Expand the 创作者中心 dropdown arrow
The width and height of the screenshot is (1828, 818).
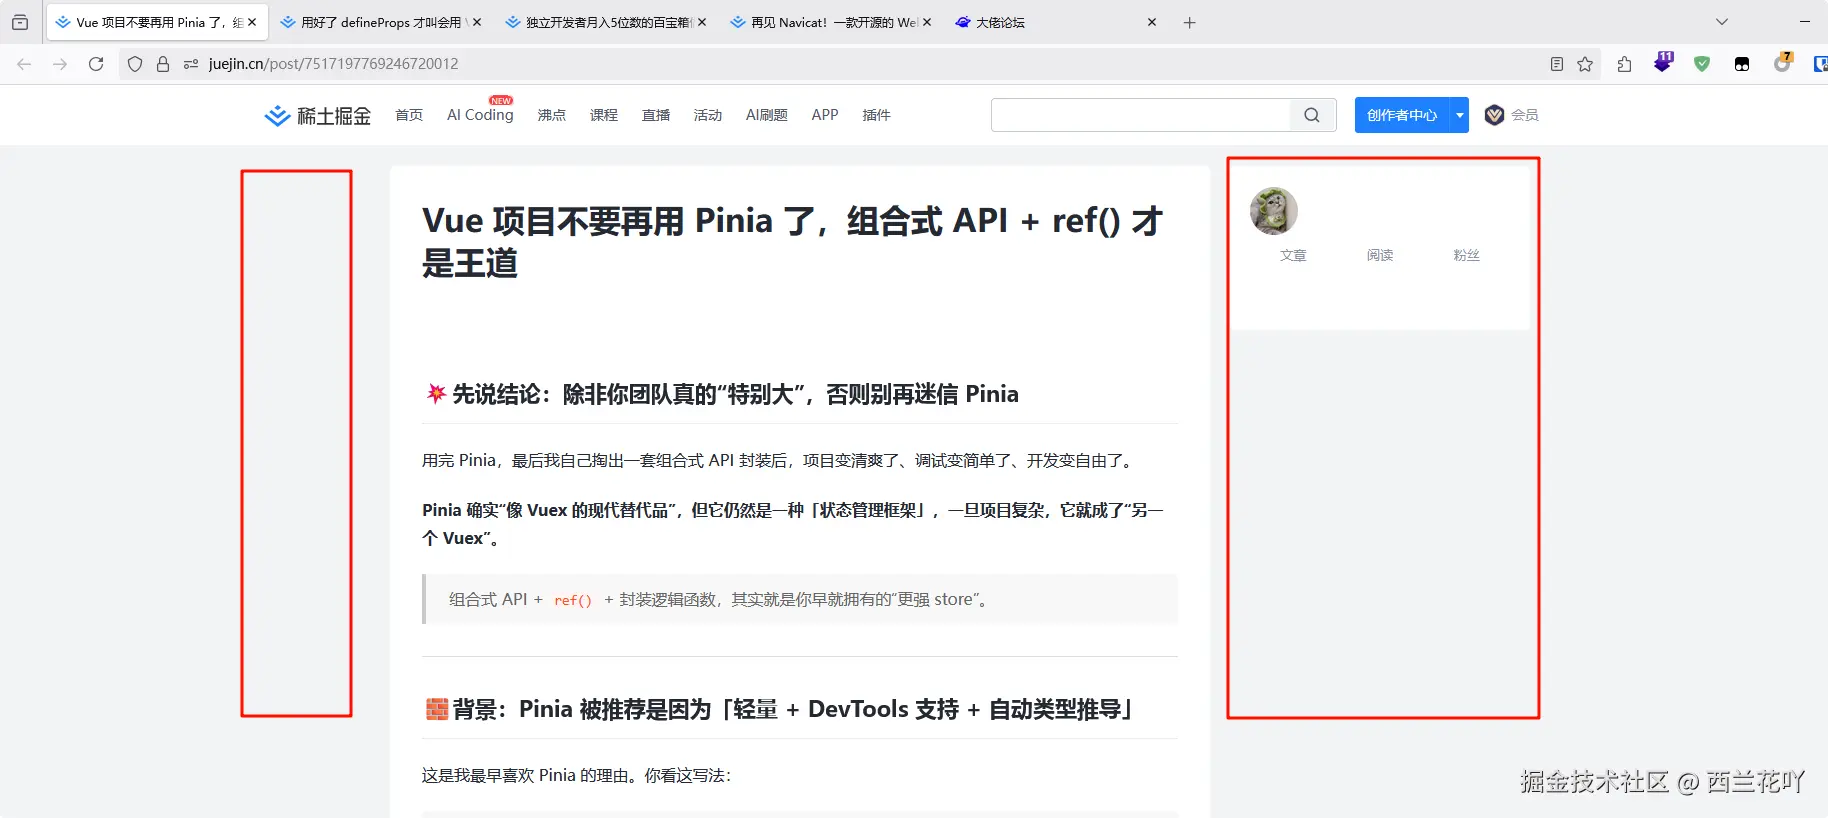click(1460, 115)
